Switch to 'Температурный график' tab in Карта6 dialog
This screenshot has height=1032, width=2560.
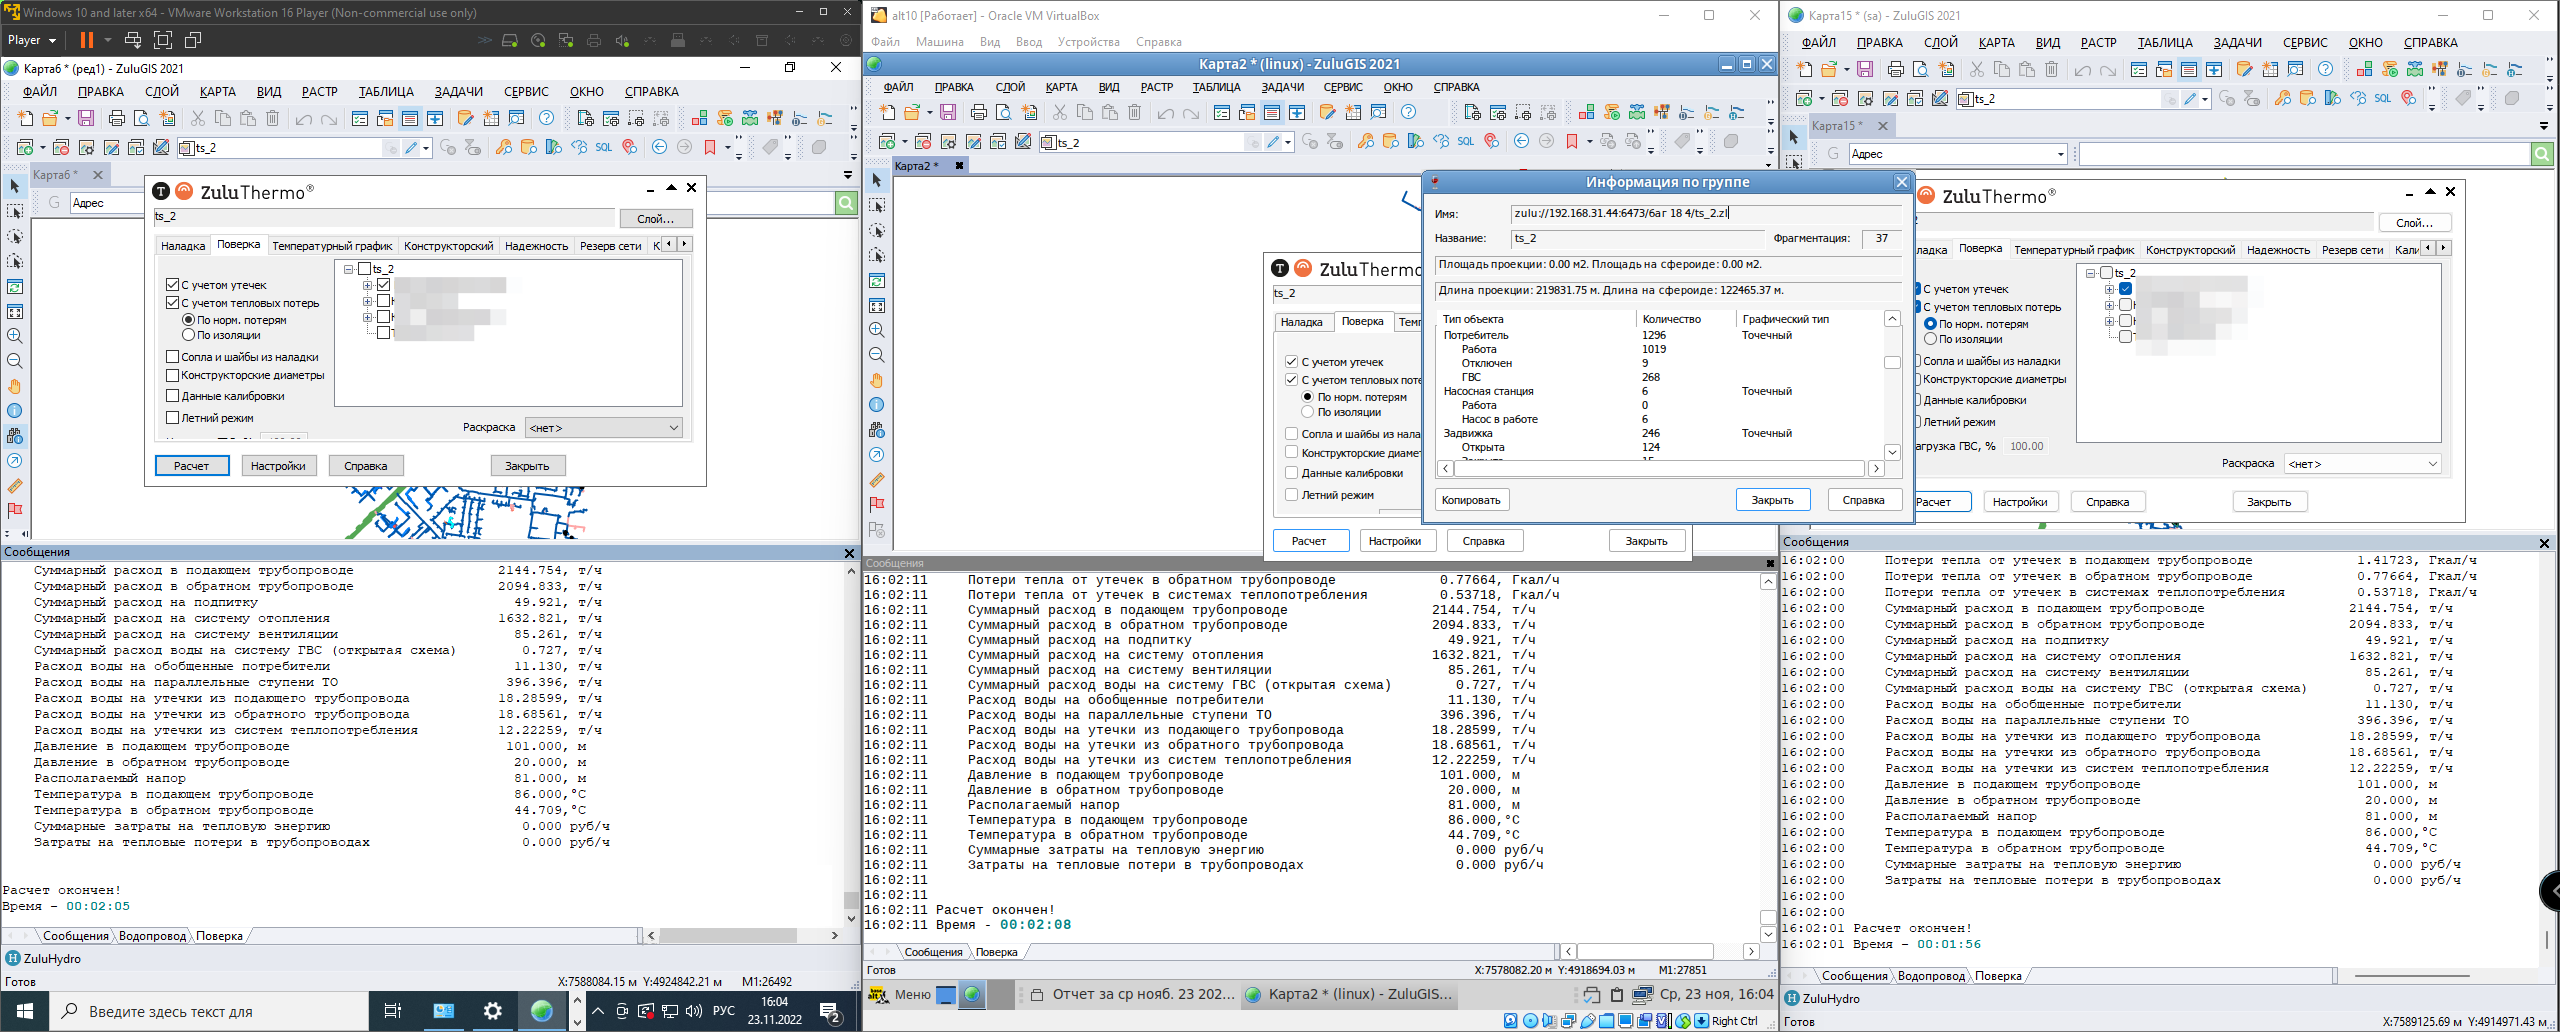coord(332,246)
